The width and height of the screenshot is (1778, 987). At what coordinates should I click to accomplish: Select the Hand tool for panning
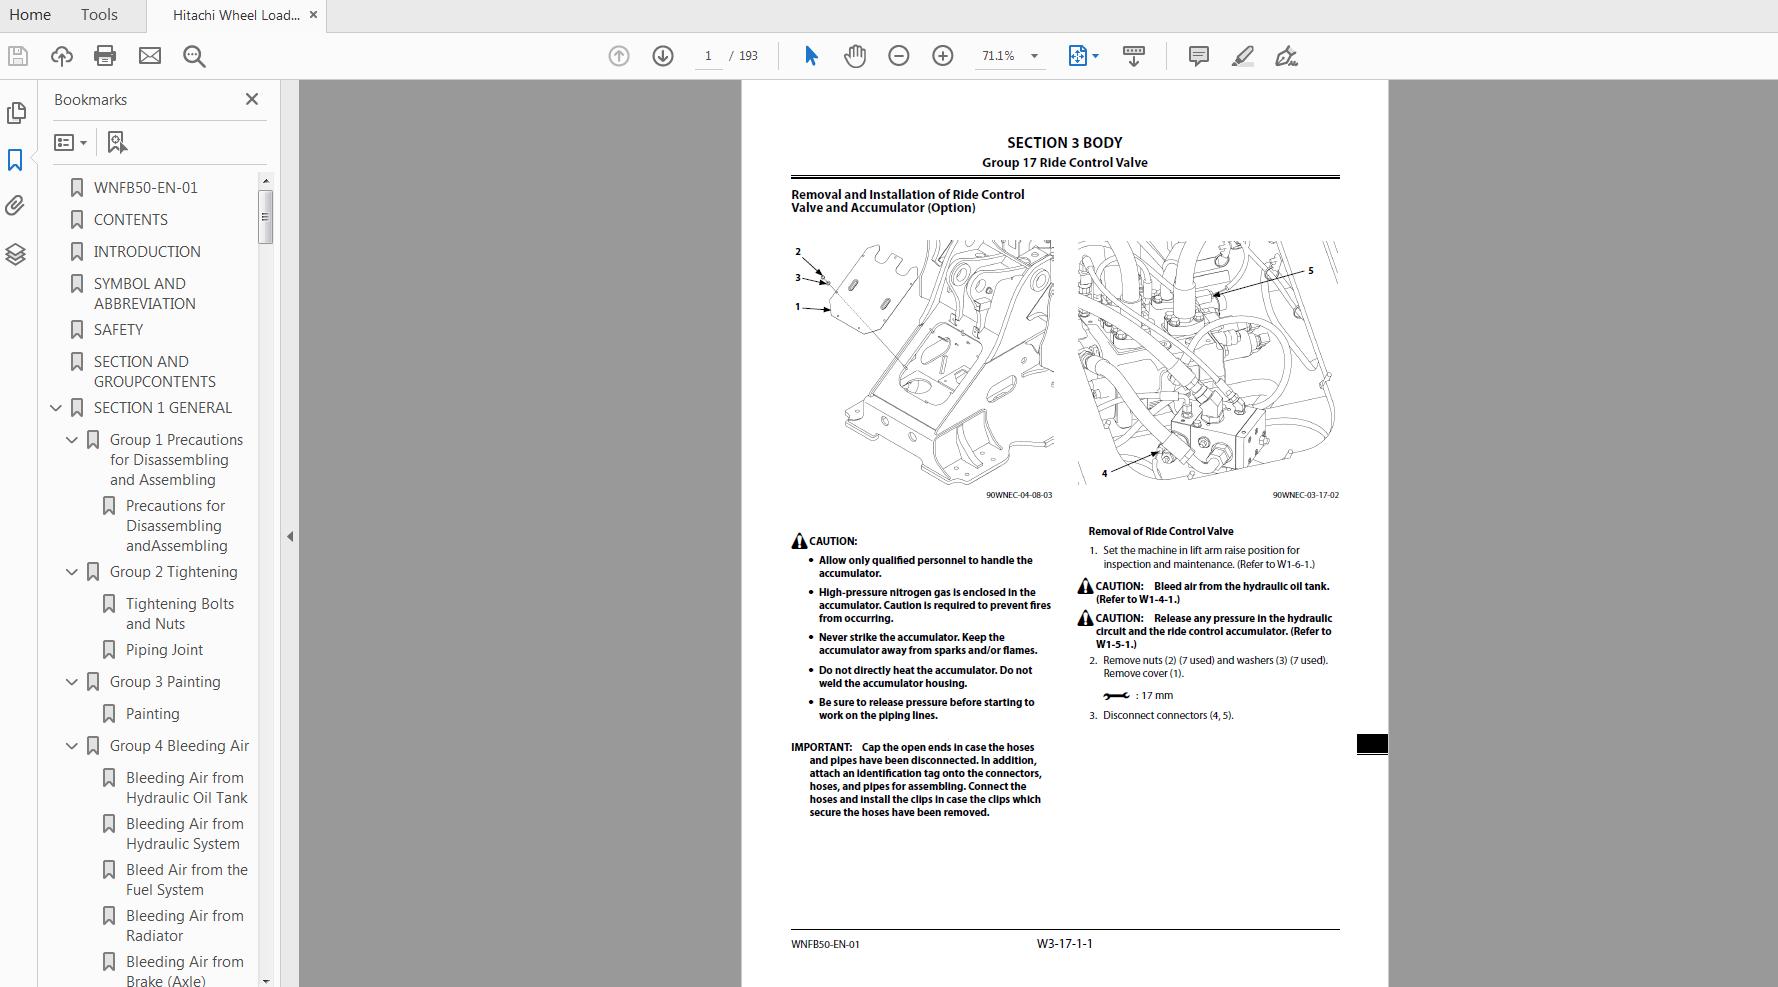855,55
